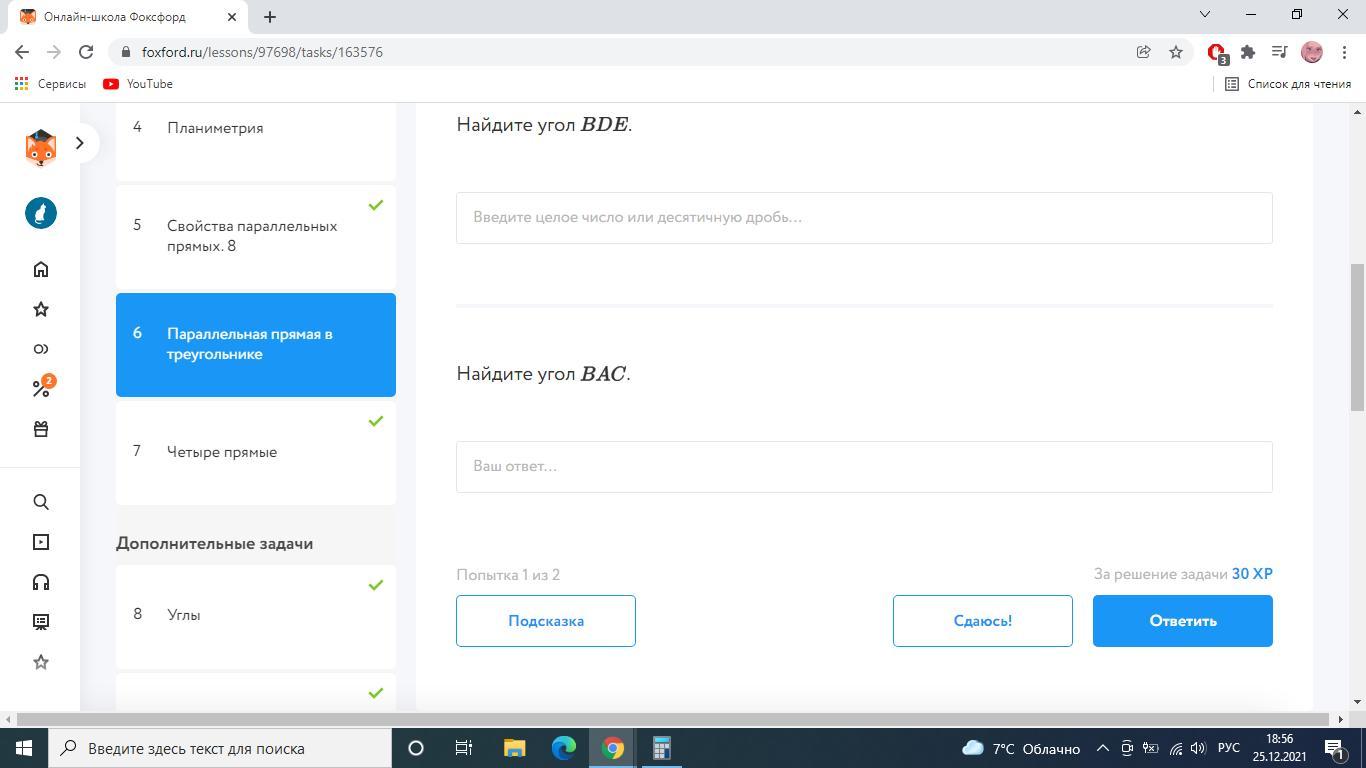Click the Foxford fox logo

tap(40, 147)
